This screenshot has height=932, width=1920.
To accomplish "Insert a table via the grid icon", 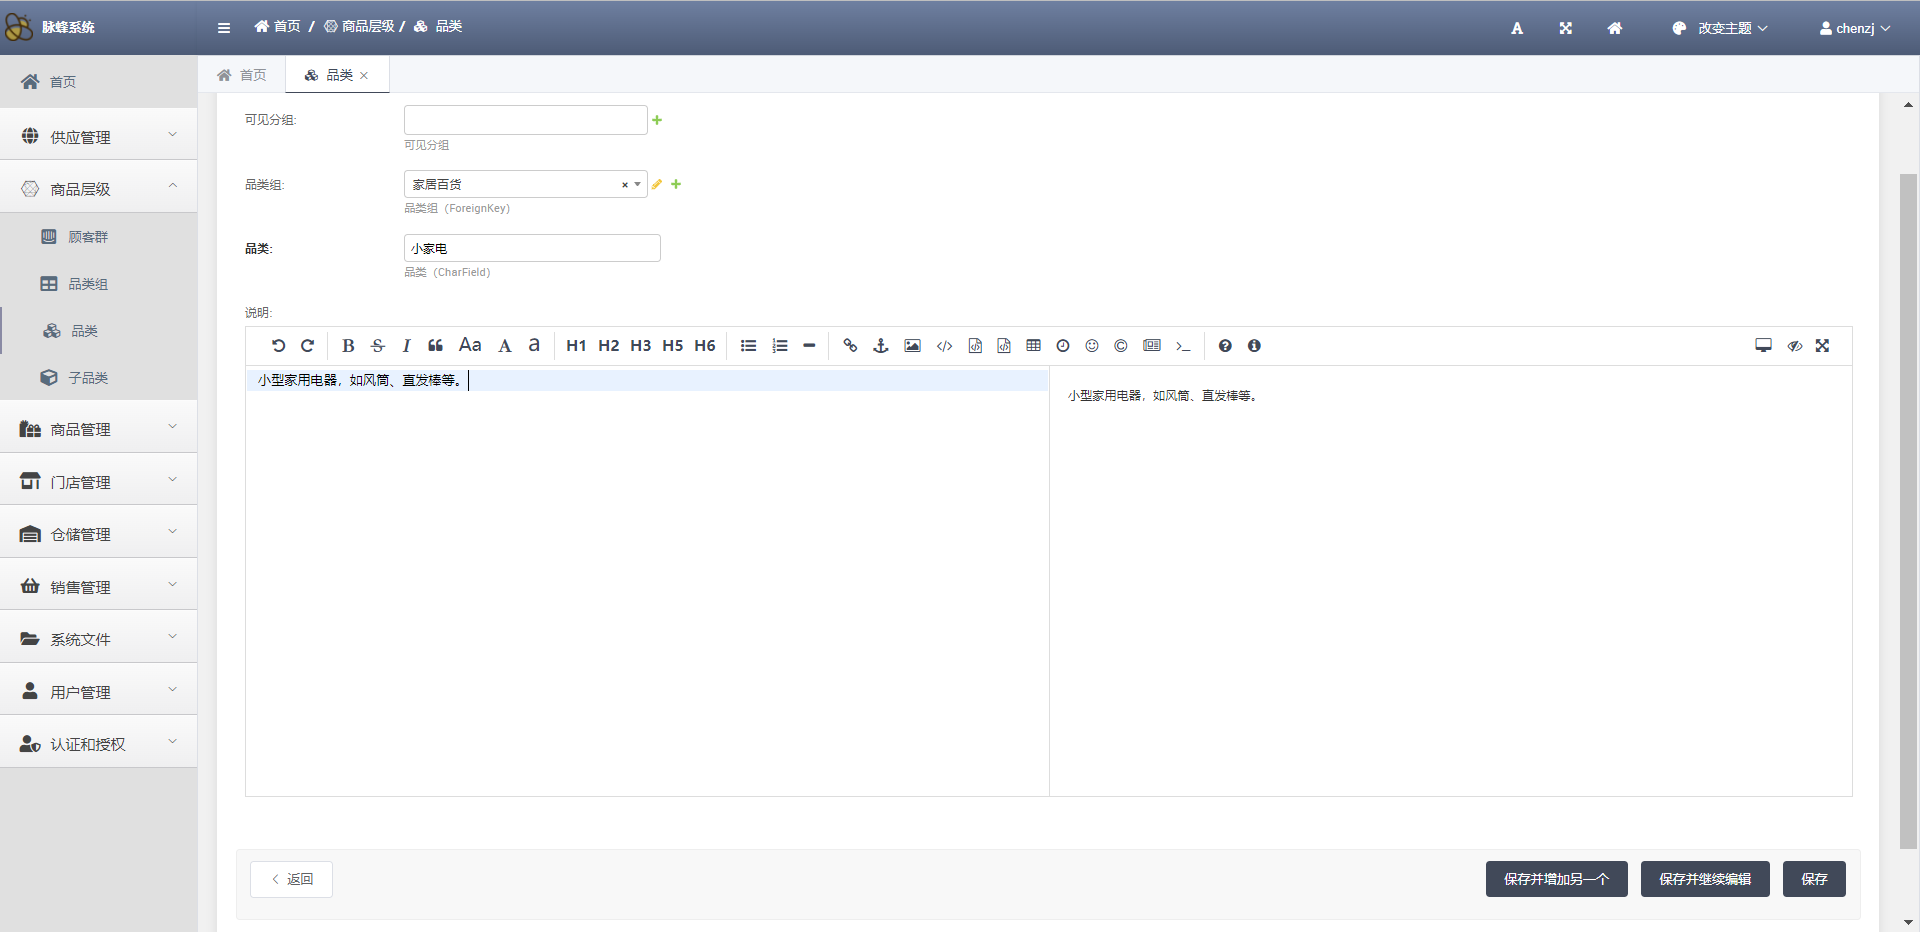I will coord(1033,346).
